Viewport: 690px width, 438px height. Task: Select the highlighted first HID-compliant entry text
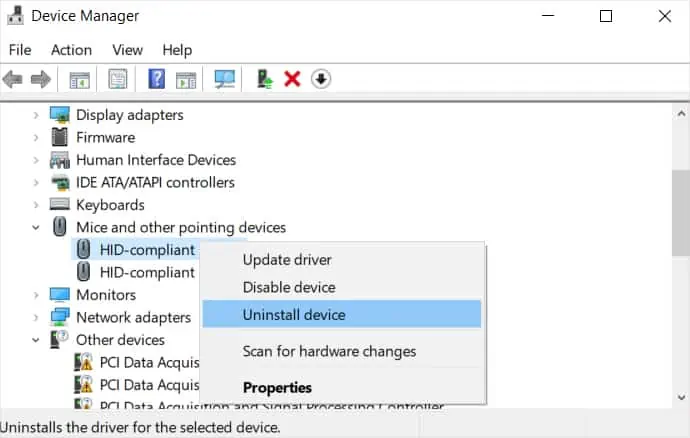(147, 250)
